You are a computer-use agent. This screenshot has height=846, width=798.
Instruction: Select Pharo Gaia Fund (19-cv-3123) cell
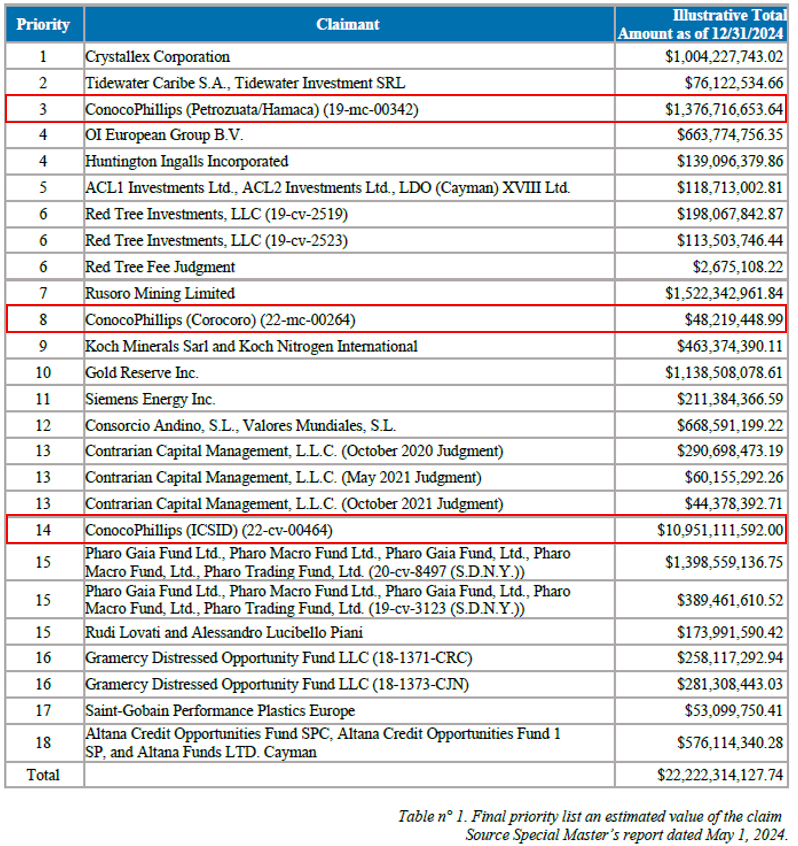click(349, 600)
